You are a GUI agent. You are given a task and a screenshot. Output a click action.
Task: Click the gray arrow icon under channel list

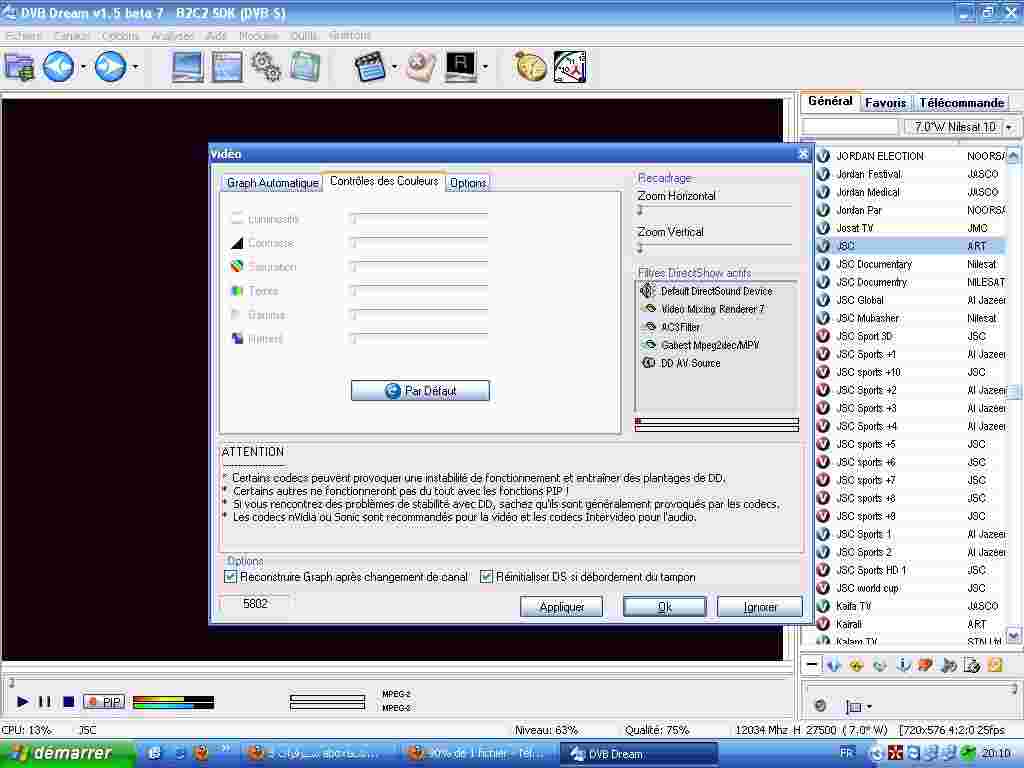point(949,665)
